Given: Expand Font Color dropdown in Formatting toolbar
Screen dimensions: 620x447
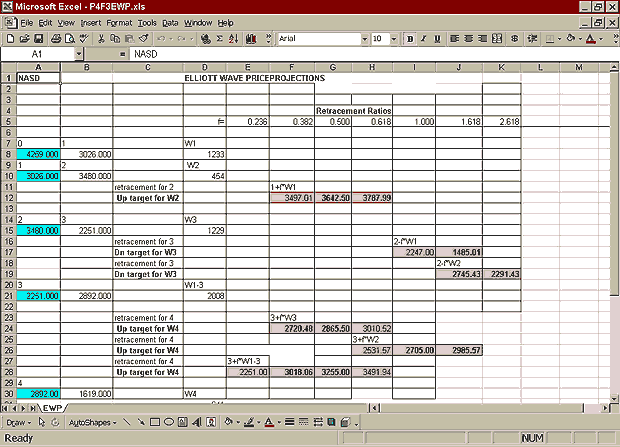Looking at the screenshot, I should 601,38.
